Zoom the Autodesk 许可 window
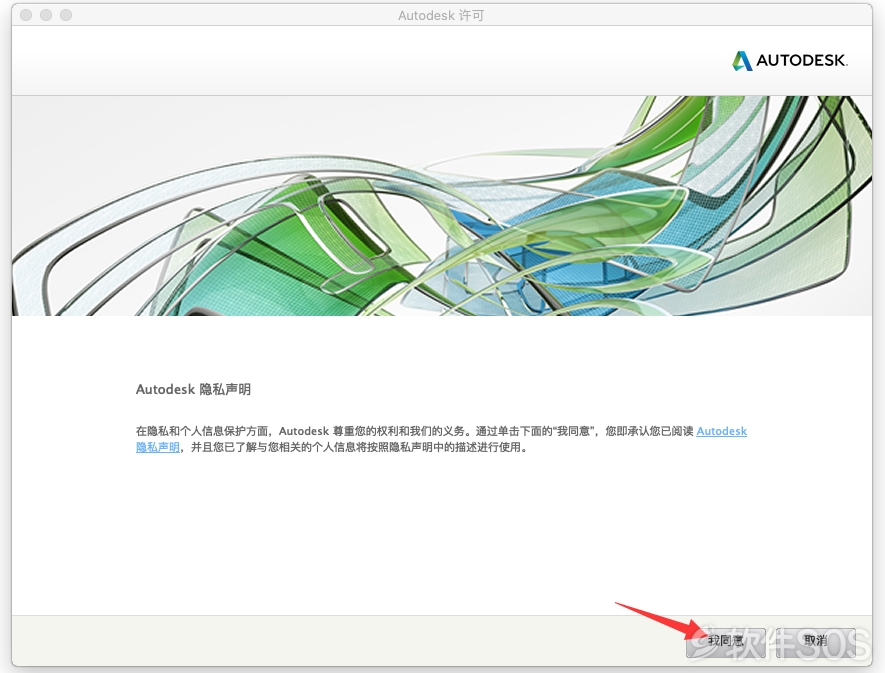This screenshot has width=885, height=673. pos(66,15)
